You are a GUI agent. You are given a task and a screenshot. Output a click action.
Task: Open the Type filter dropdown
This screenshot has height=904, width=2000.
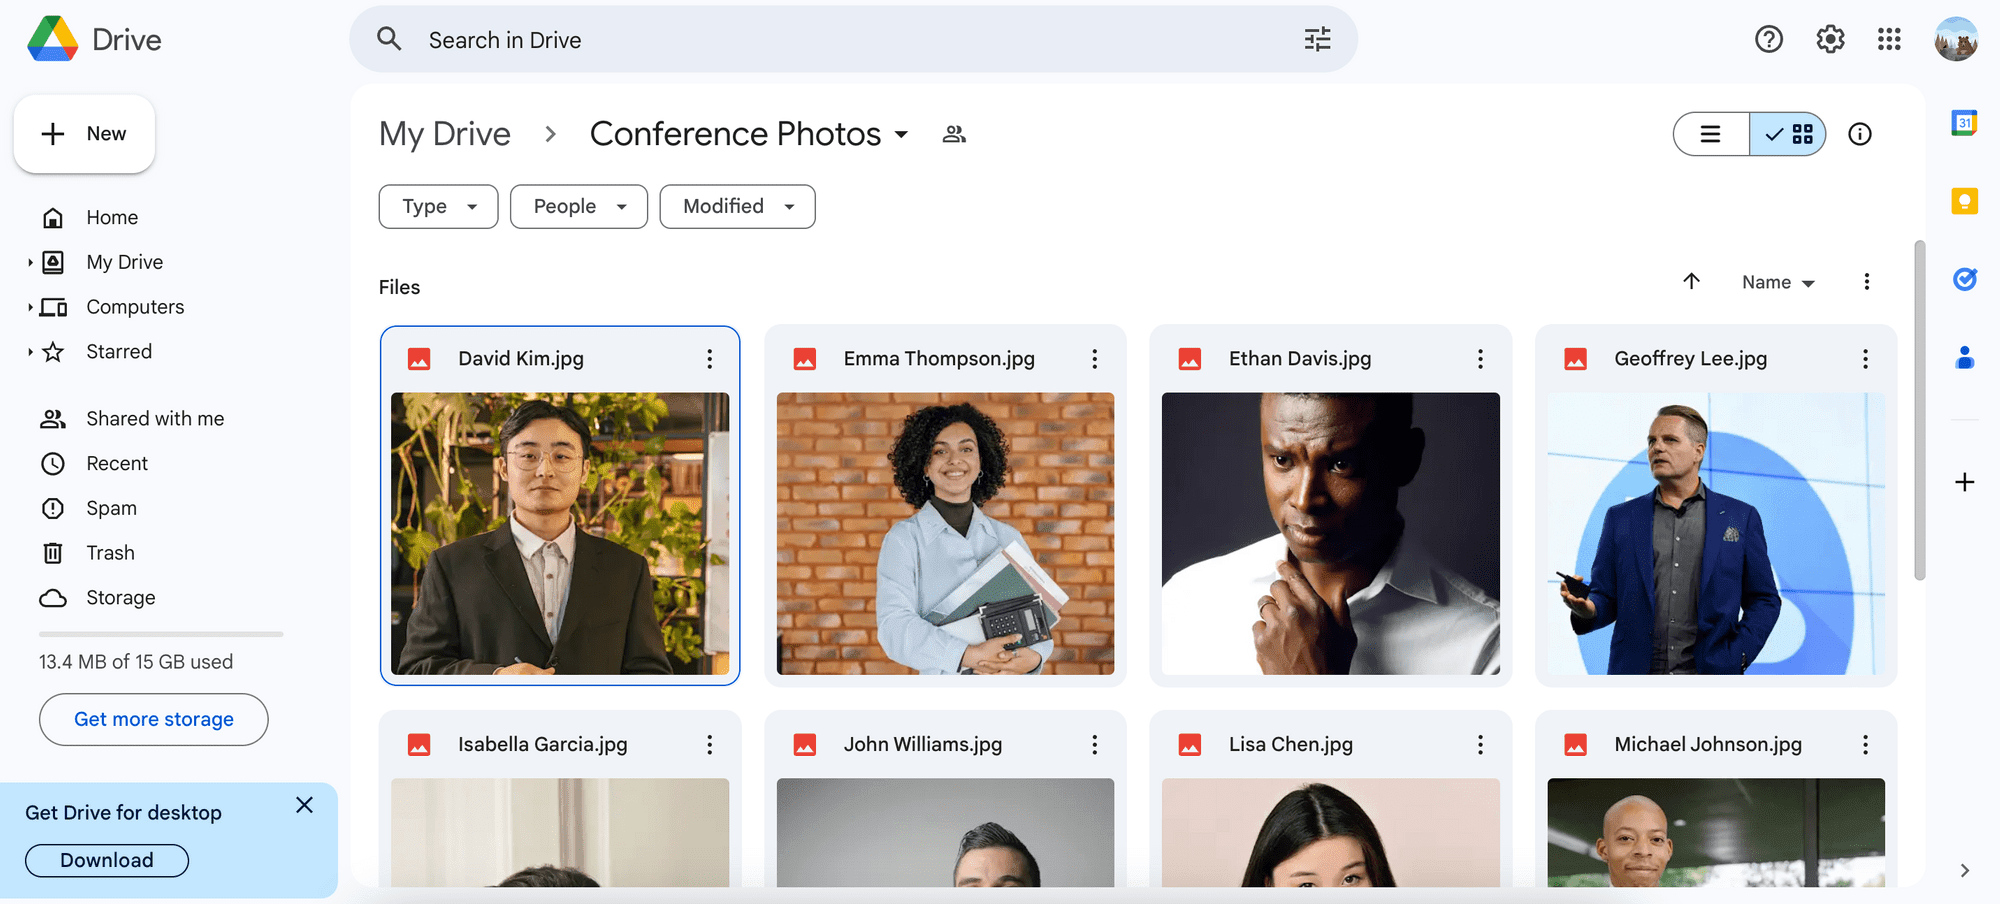pos(438,206)
